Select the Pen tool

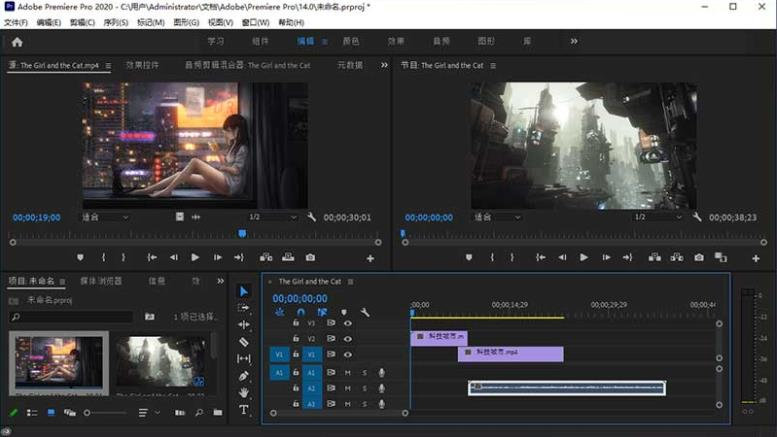tap(244, 376)
